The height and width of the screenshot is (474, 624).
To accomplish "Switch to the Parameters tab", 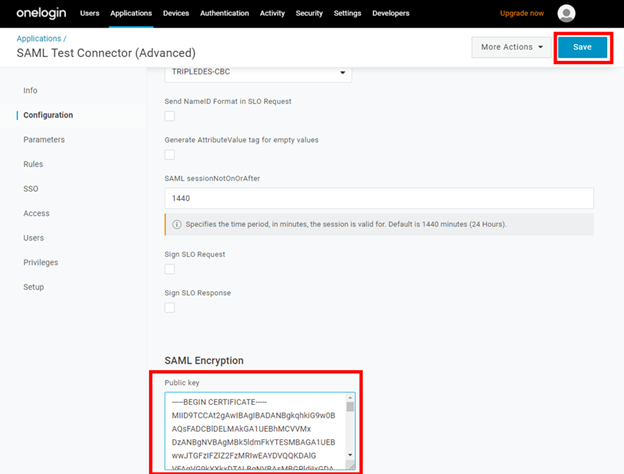I will pyautogui.click(x=46, y=140).
